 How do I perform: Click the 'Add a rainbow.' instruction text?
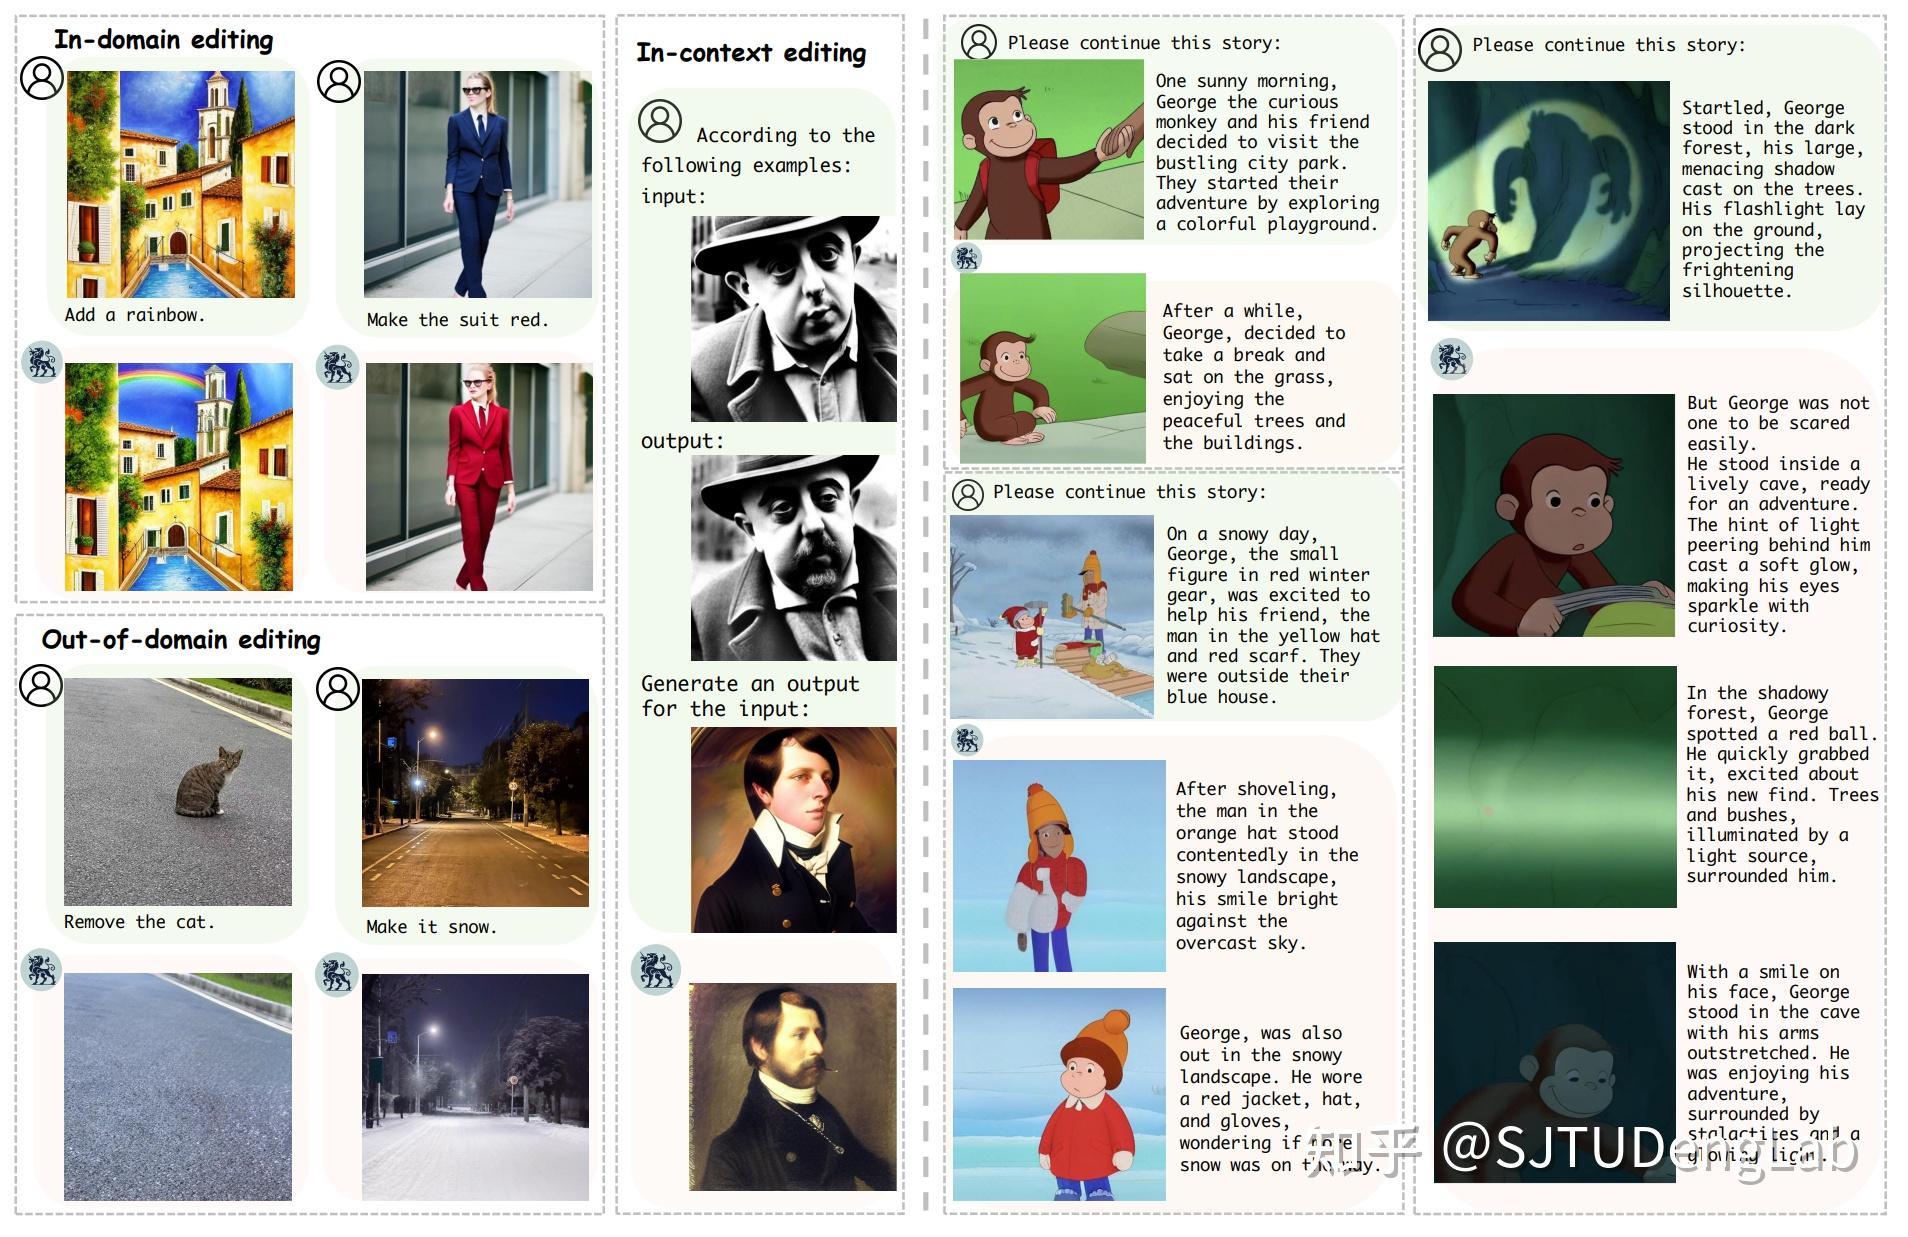coord(135,315)
